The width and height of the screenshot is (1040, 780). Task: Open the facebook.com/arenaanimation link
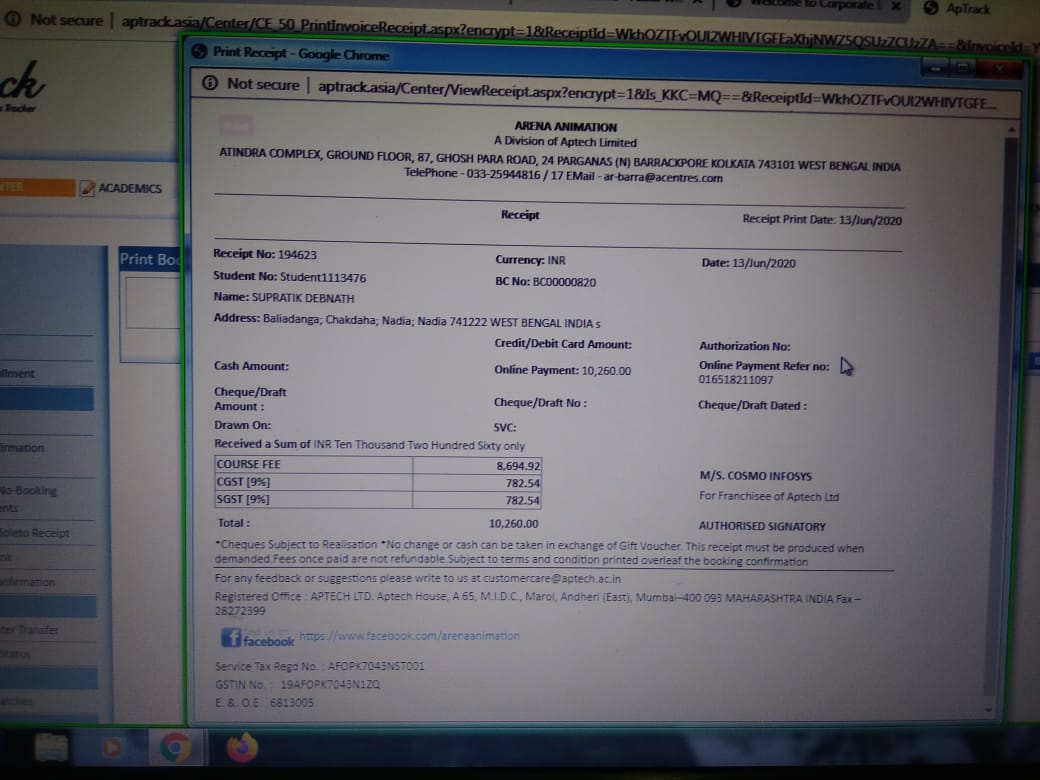[x=409, y=635]
